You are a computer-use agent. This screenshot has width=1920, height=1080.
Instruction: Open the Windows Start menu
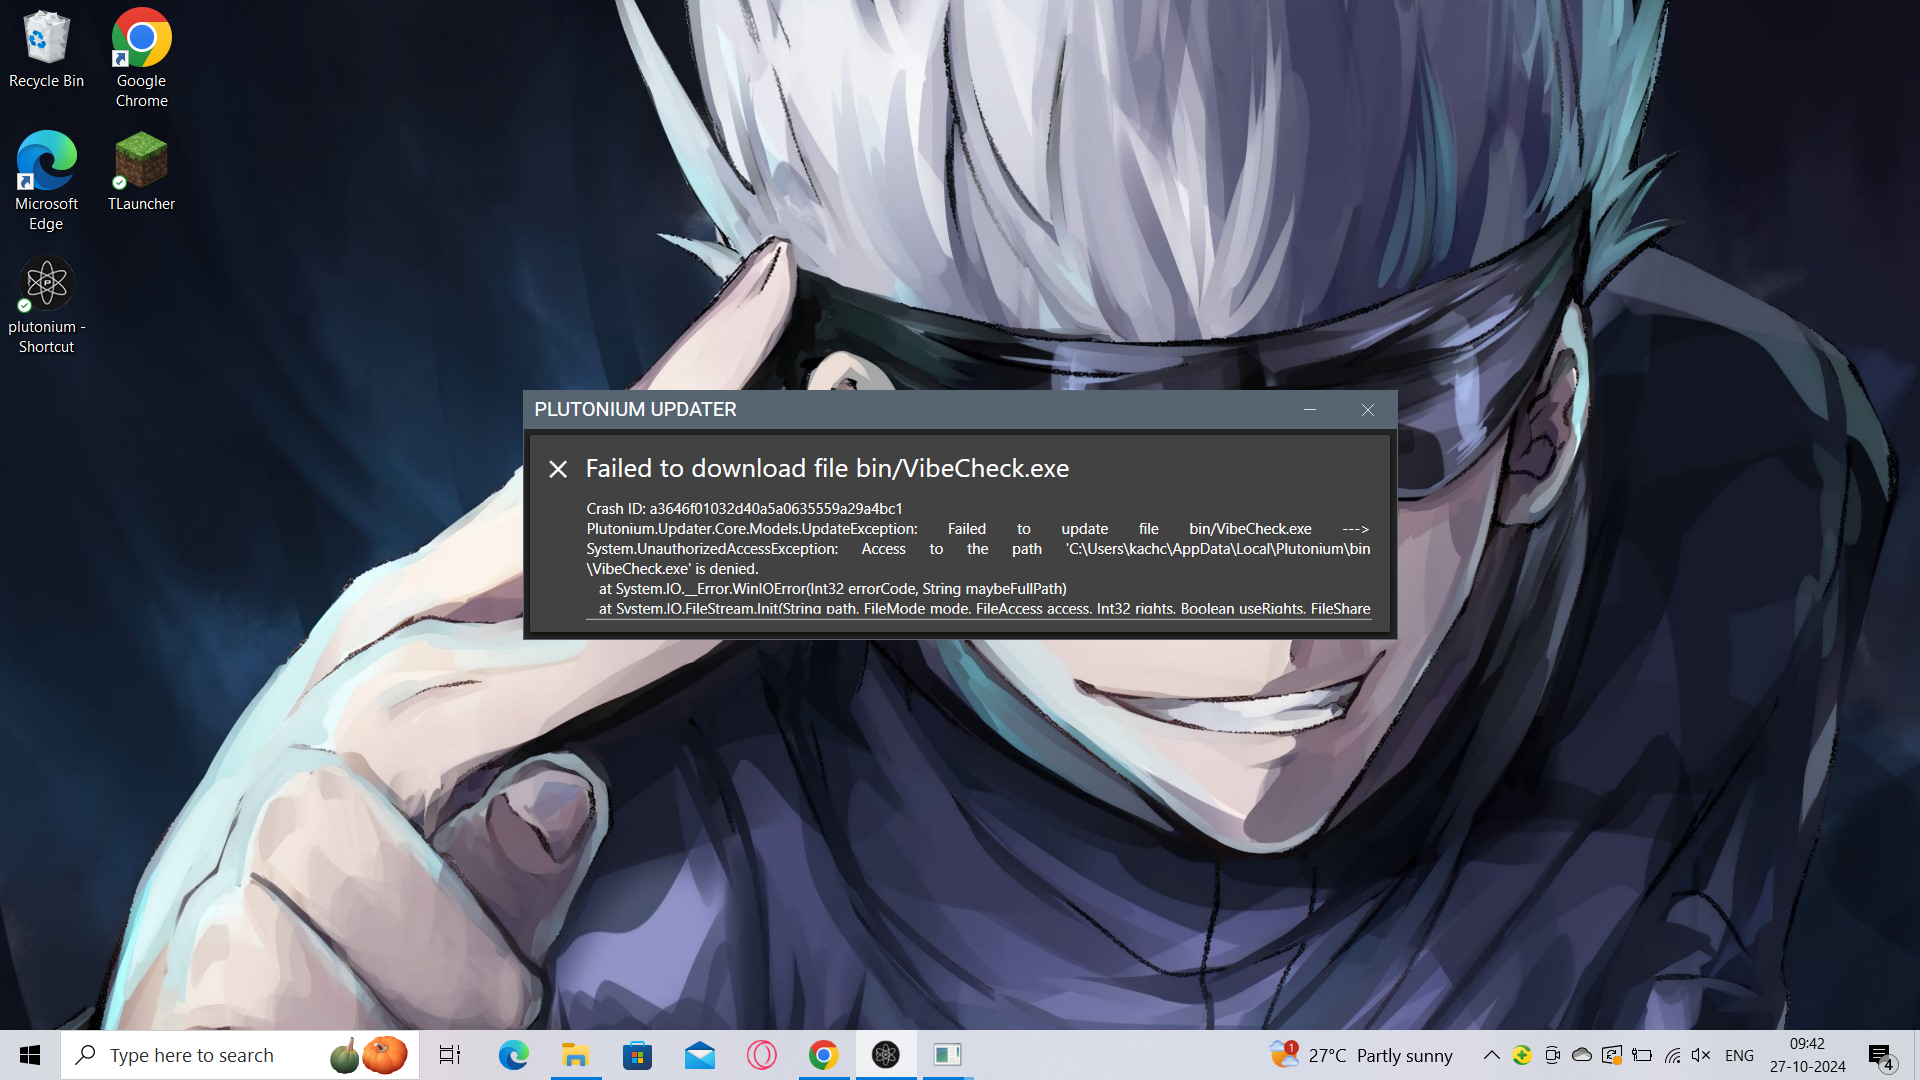30,1055
